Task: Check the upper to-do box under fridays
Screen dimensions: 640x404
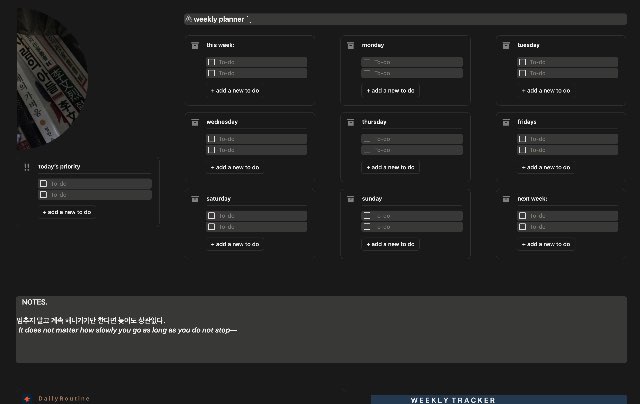Action: (522, 139)
